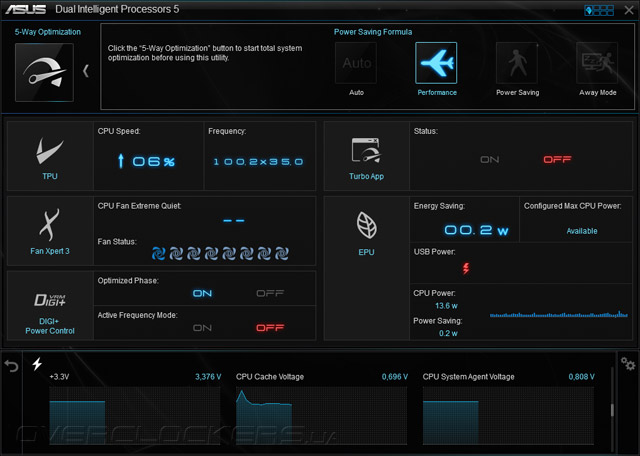This screenshot has height=456, width=640.
Task: Click the CPU Fan Extreme Quiet dashes value
Action: pos(234,221)
